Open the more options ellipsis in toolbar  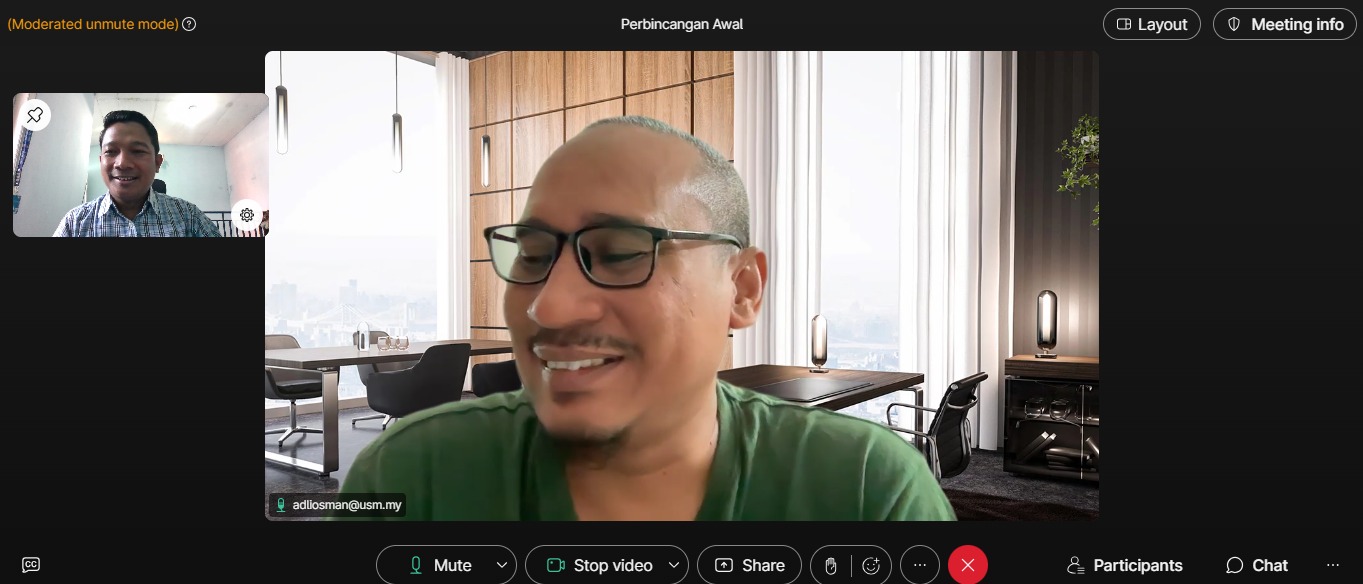(x=920, y=565)
